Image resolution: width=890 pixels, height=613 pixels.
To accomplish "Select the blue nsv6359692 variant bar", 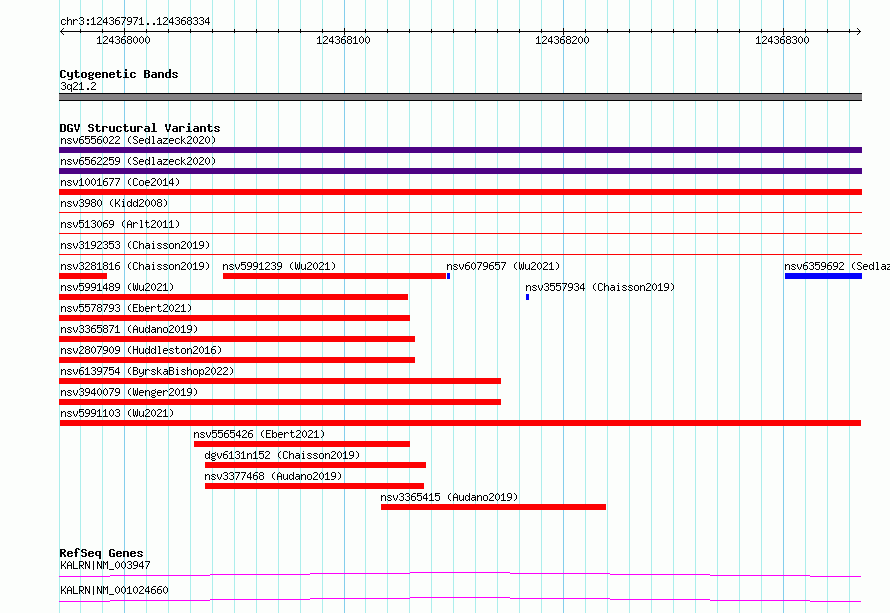I will (x=823, y=276).
